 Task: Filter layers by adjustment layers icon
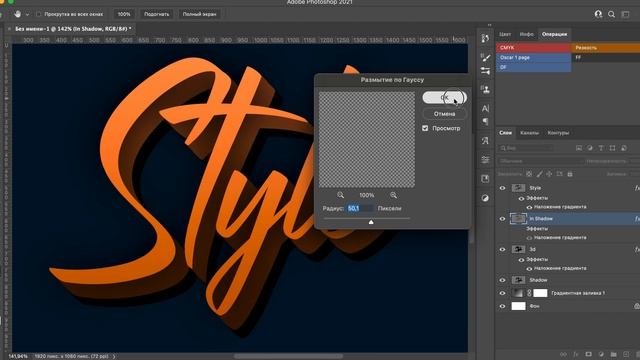(x=590, y=148)
